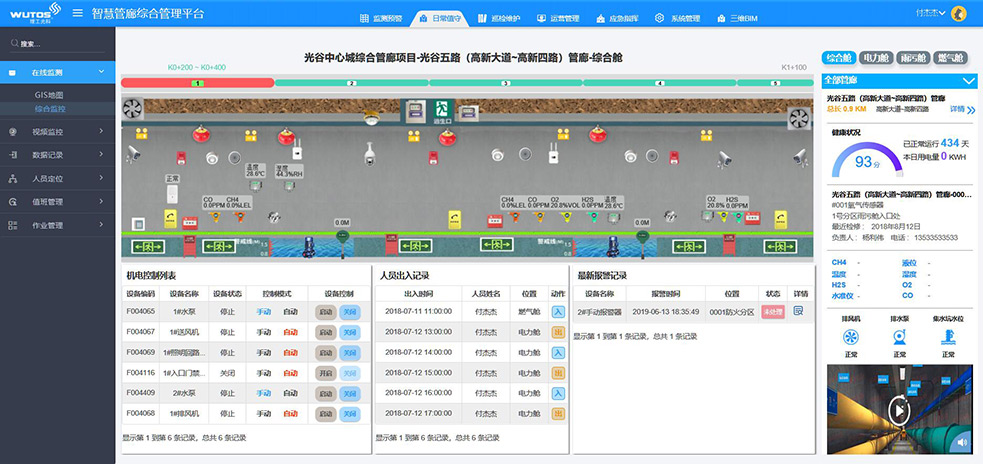Play the tunnel video preview

pyautogui.click(x=899, y=409)
